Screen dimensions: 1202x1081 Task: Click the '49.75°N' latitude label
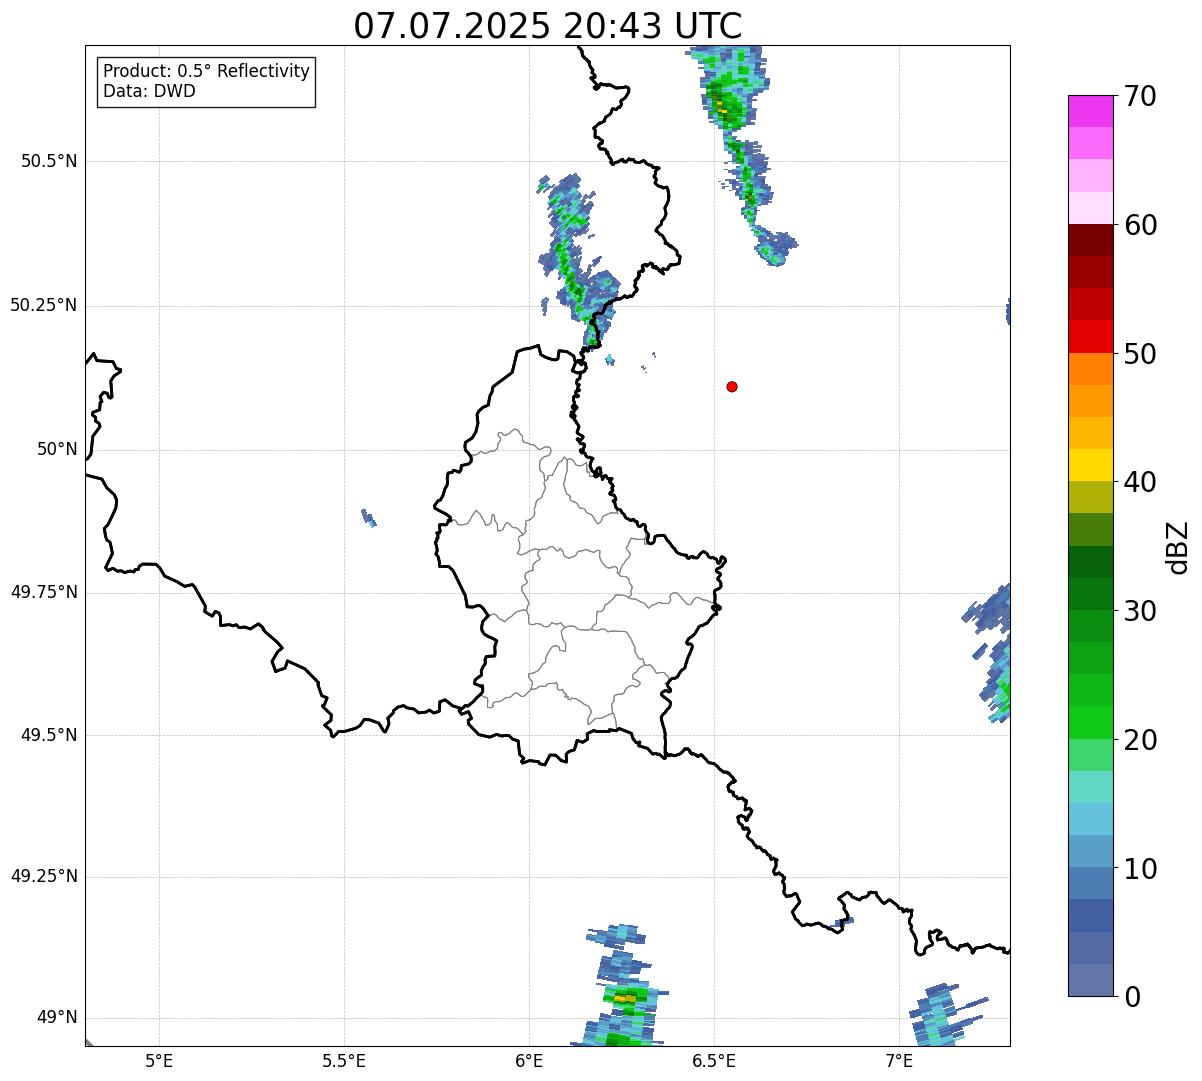click(43, 592)
